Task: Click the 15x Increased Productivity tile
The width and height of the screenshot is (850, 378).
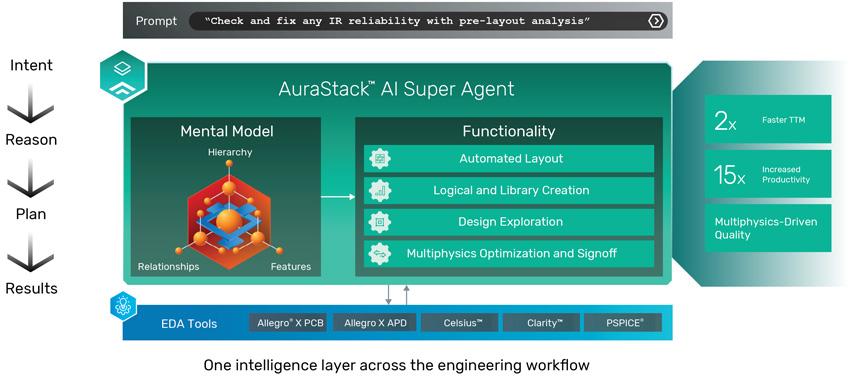Action: 768,174
